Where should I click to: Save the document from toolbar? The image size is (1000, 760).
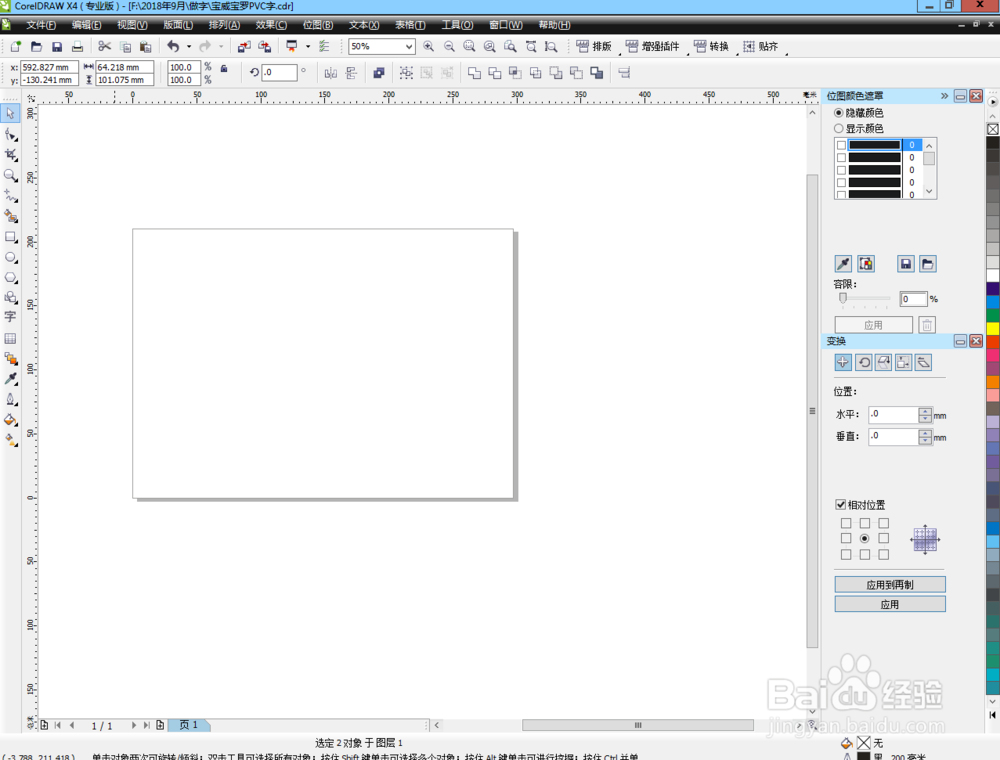click(57, 47)
